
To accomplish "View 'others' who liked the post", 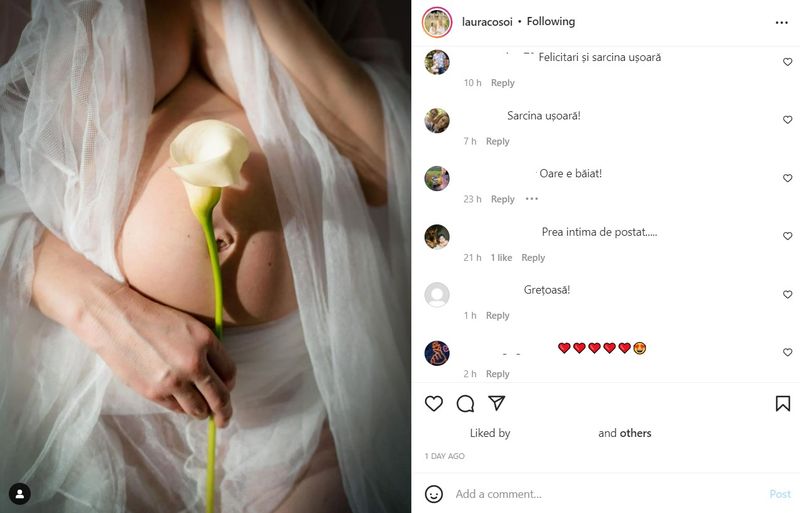I will 635,433.
